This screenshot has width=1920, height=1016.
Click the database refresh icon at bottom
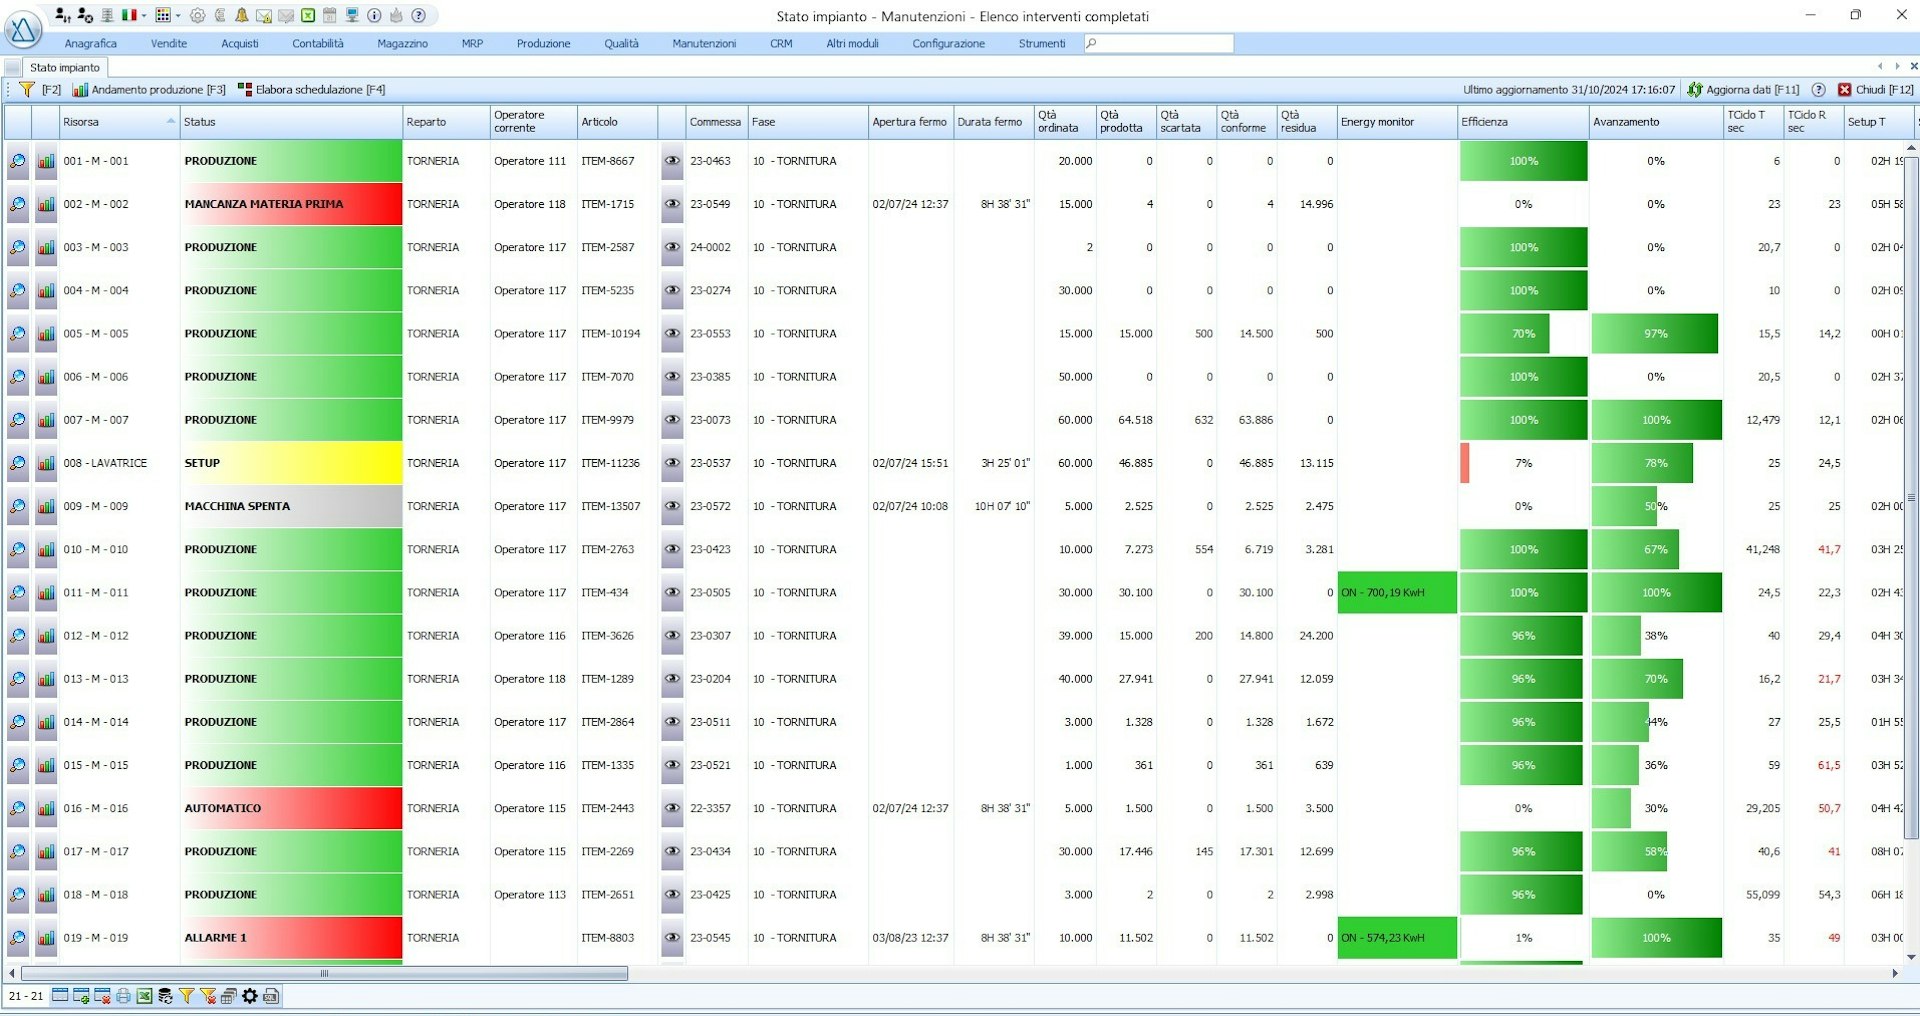[x=165, y=996]
